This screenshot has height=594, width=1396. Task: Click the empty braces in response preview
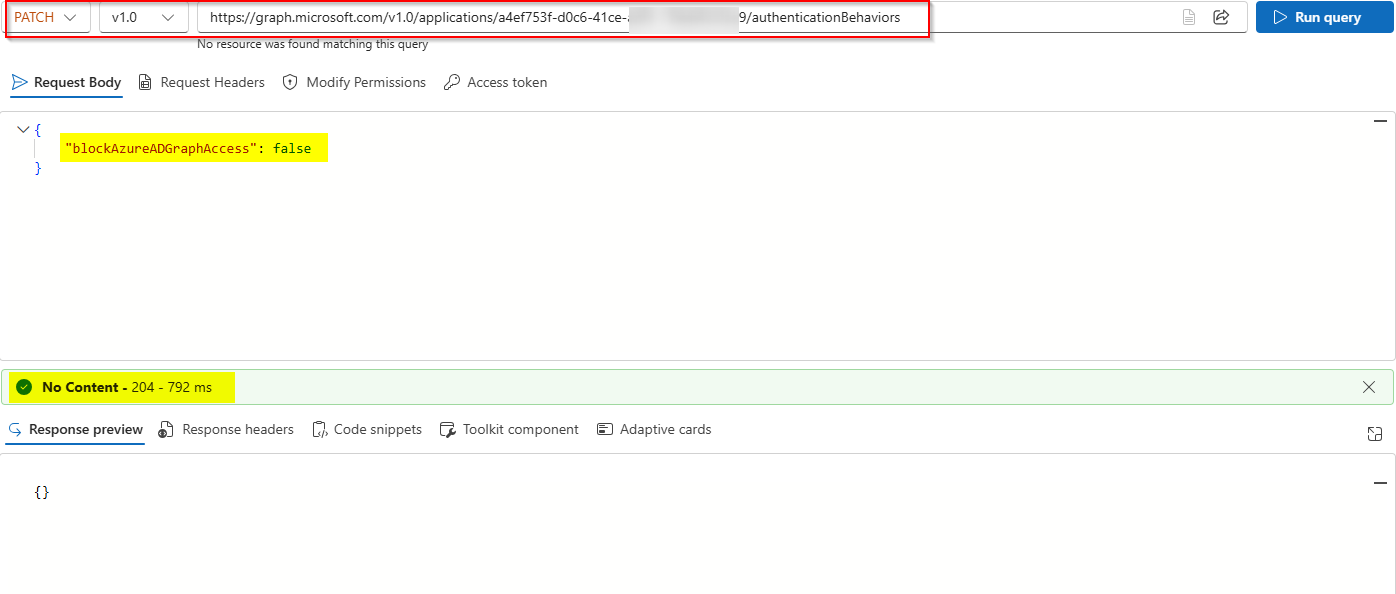pos(42,492)
